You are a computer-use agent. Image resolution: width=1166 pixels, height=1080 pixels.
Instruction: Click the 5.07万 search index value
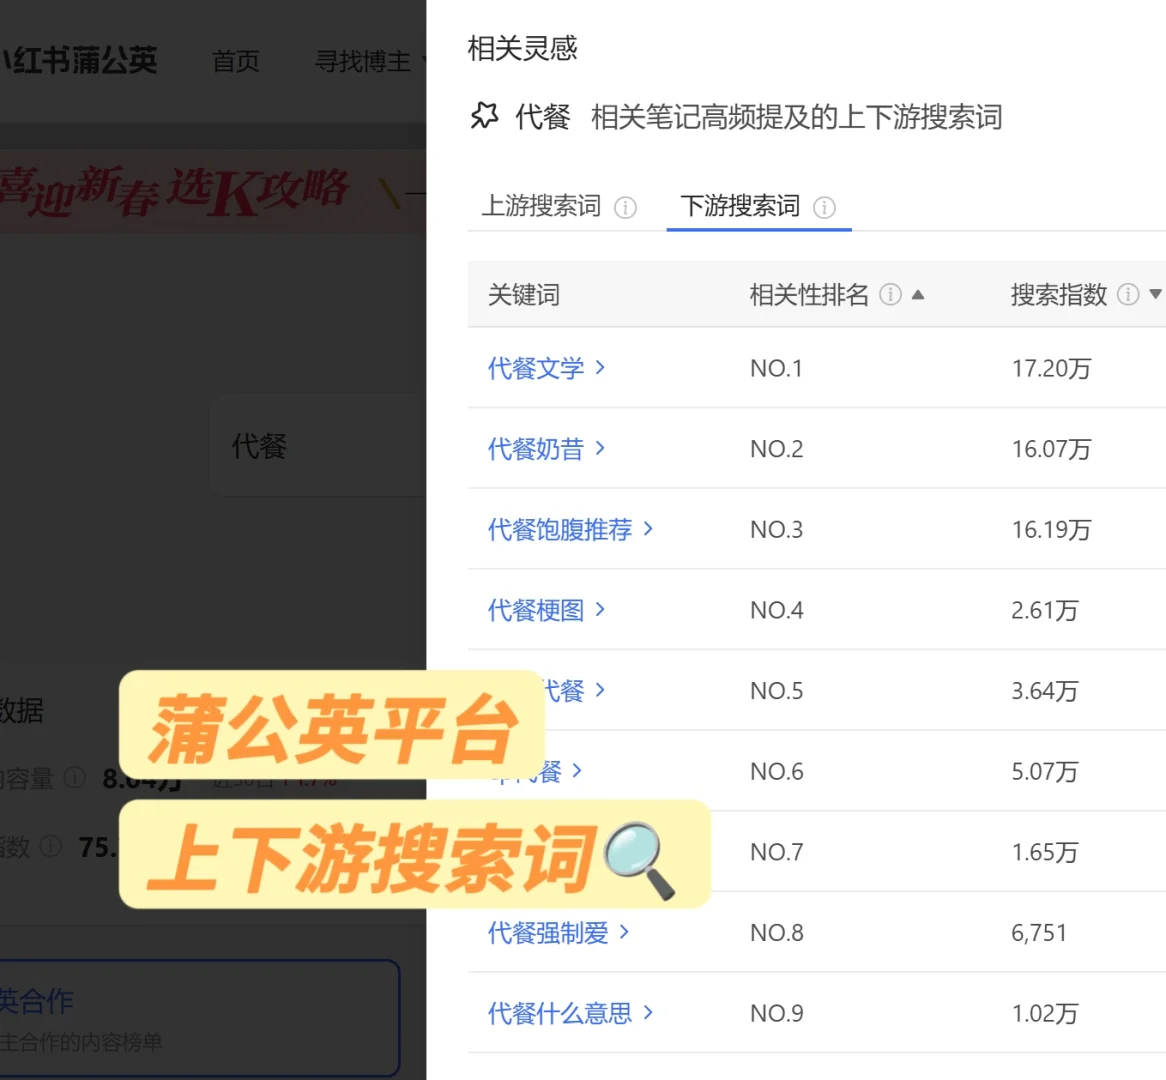pyautogui.click(x=1045, y=771)
